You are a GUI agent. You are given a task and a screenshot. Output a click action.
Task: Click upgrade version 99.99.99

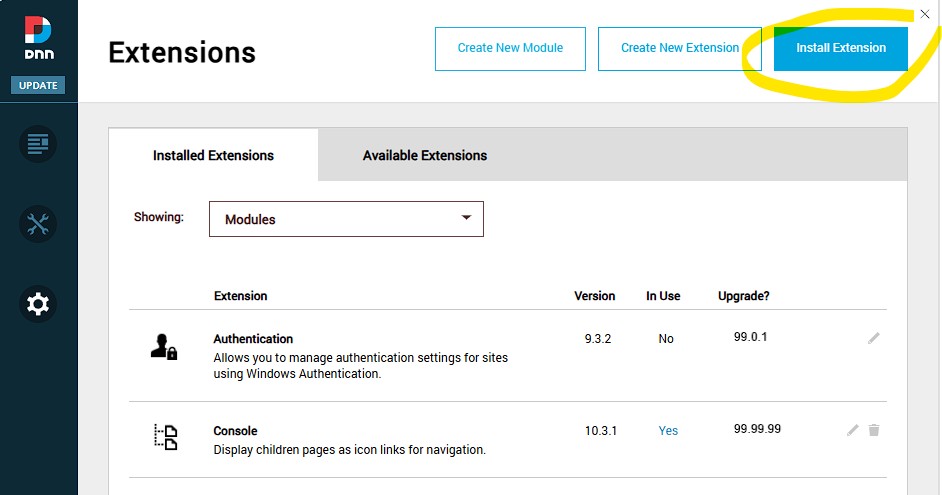(x=757, y=429)
